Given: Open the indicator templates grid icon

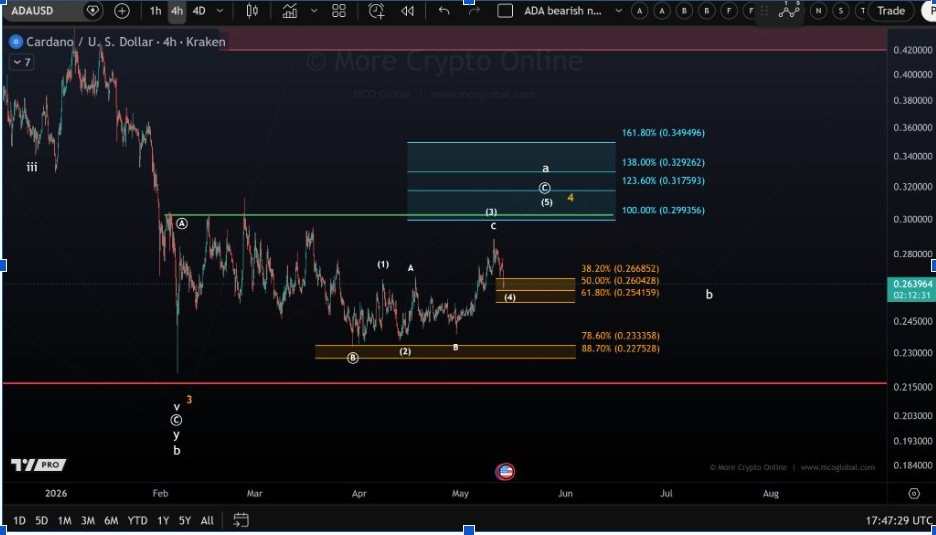Looking at the screenshot, I should click(338, 11).
